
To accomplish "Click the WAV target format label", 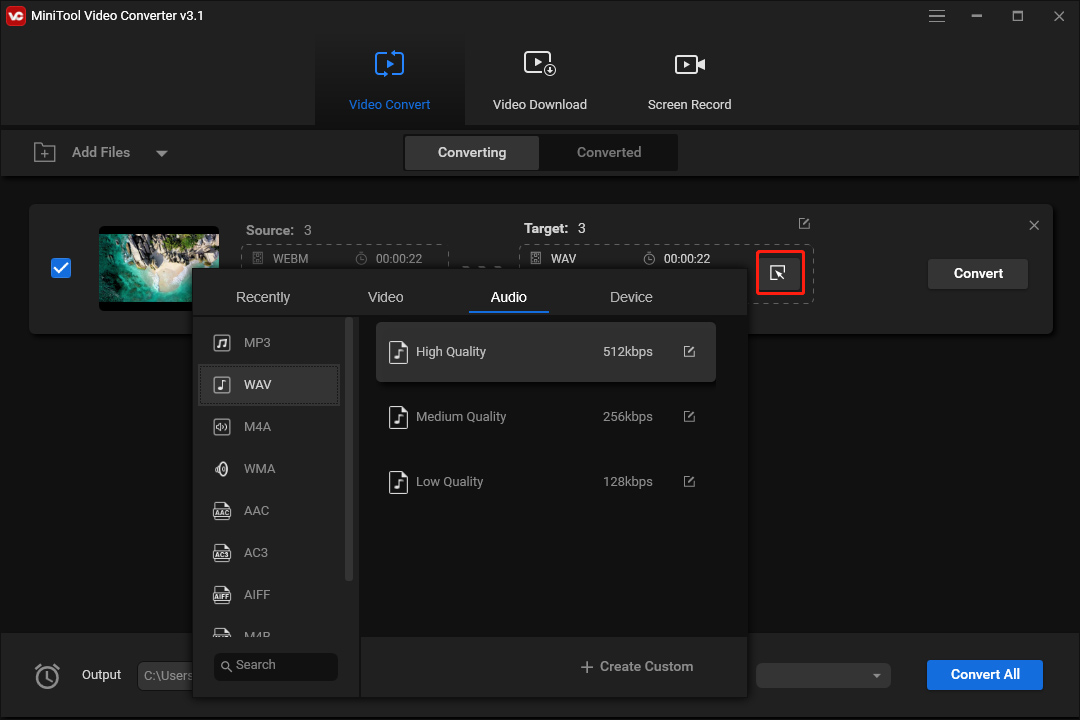I will pyautogui.click(x=563, y=258).
